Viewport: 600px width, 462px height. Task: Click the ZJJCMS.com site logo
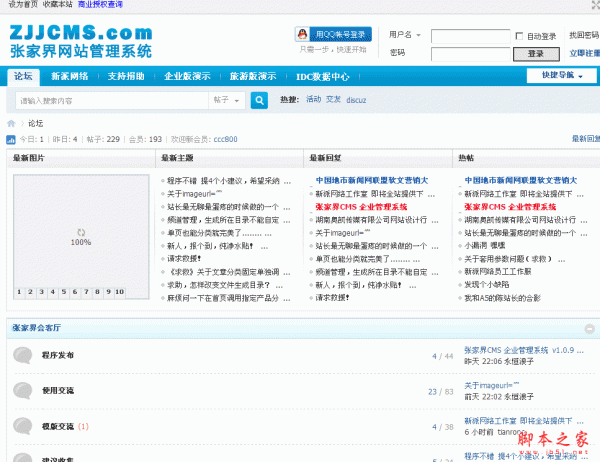81,41
